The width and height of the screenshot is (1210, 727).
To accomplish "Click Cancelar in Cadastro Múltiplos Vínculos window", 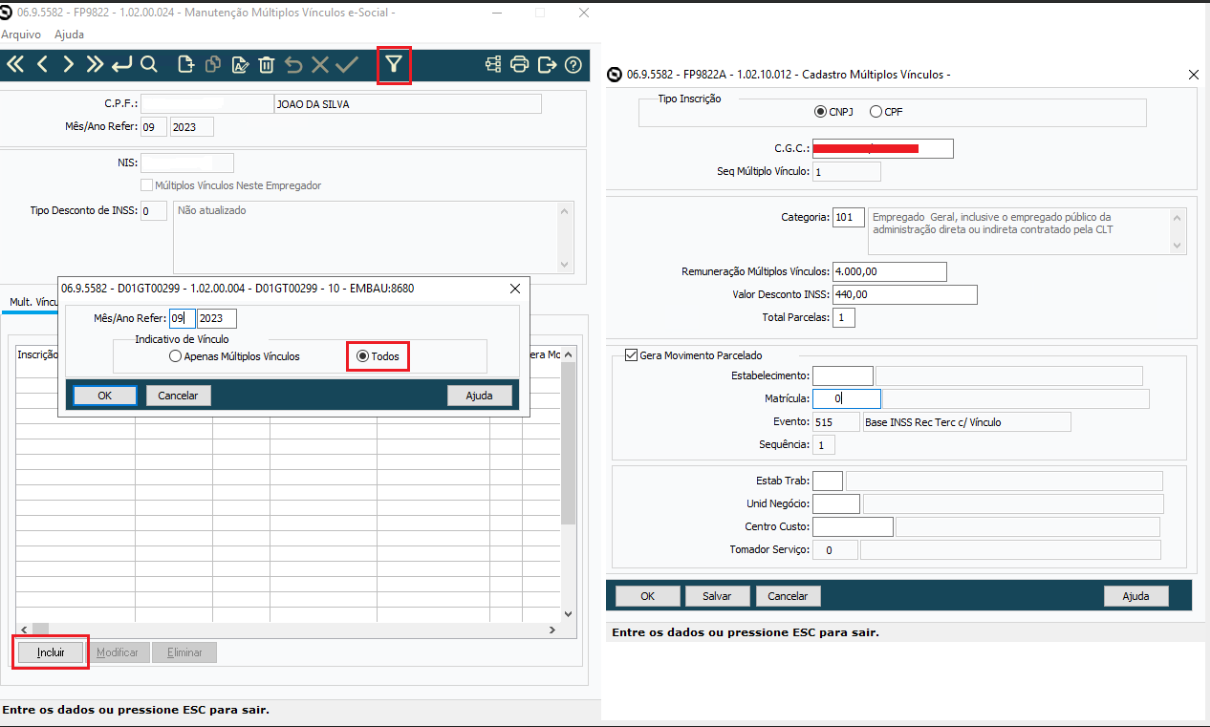I will [x=787, y=596].
